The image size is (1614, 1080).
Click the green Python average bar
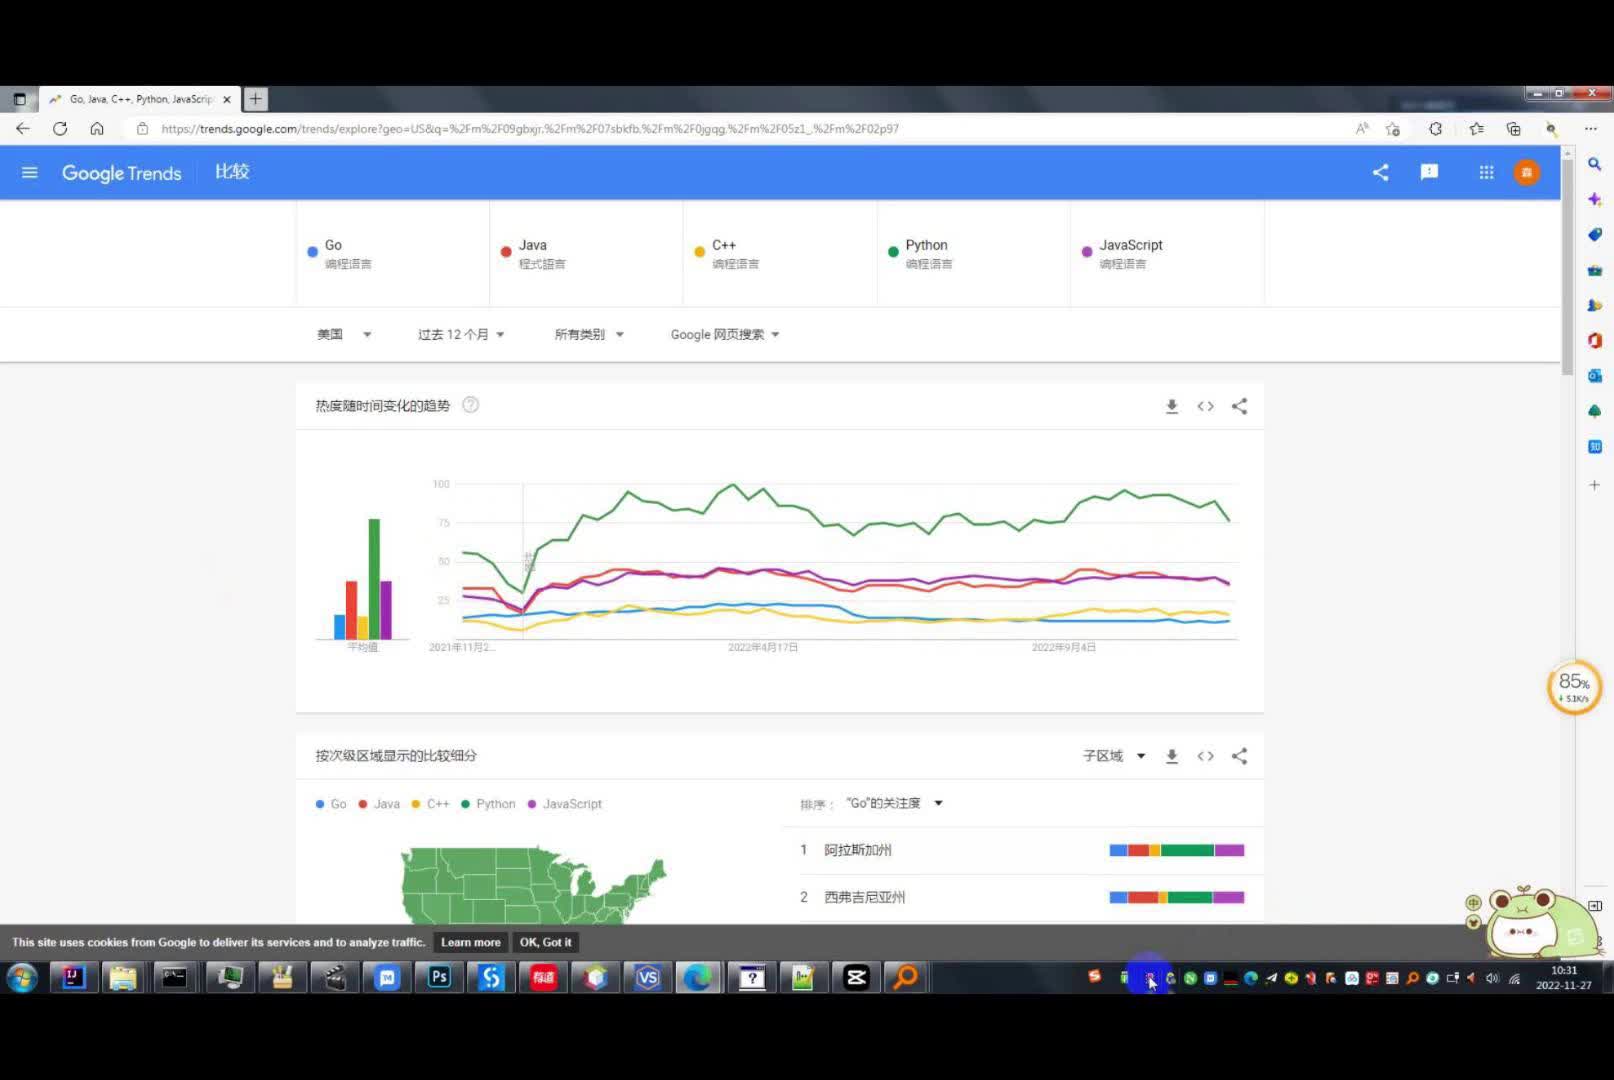374,579
